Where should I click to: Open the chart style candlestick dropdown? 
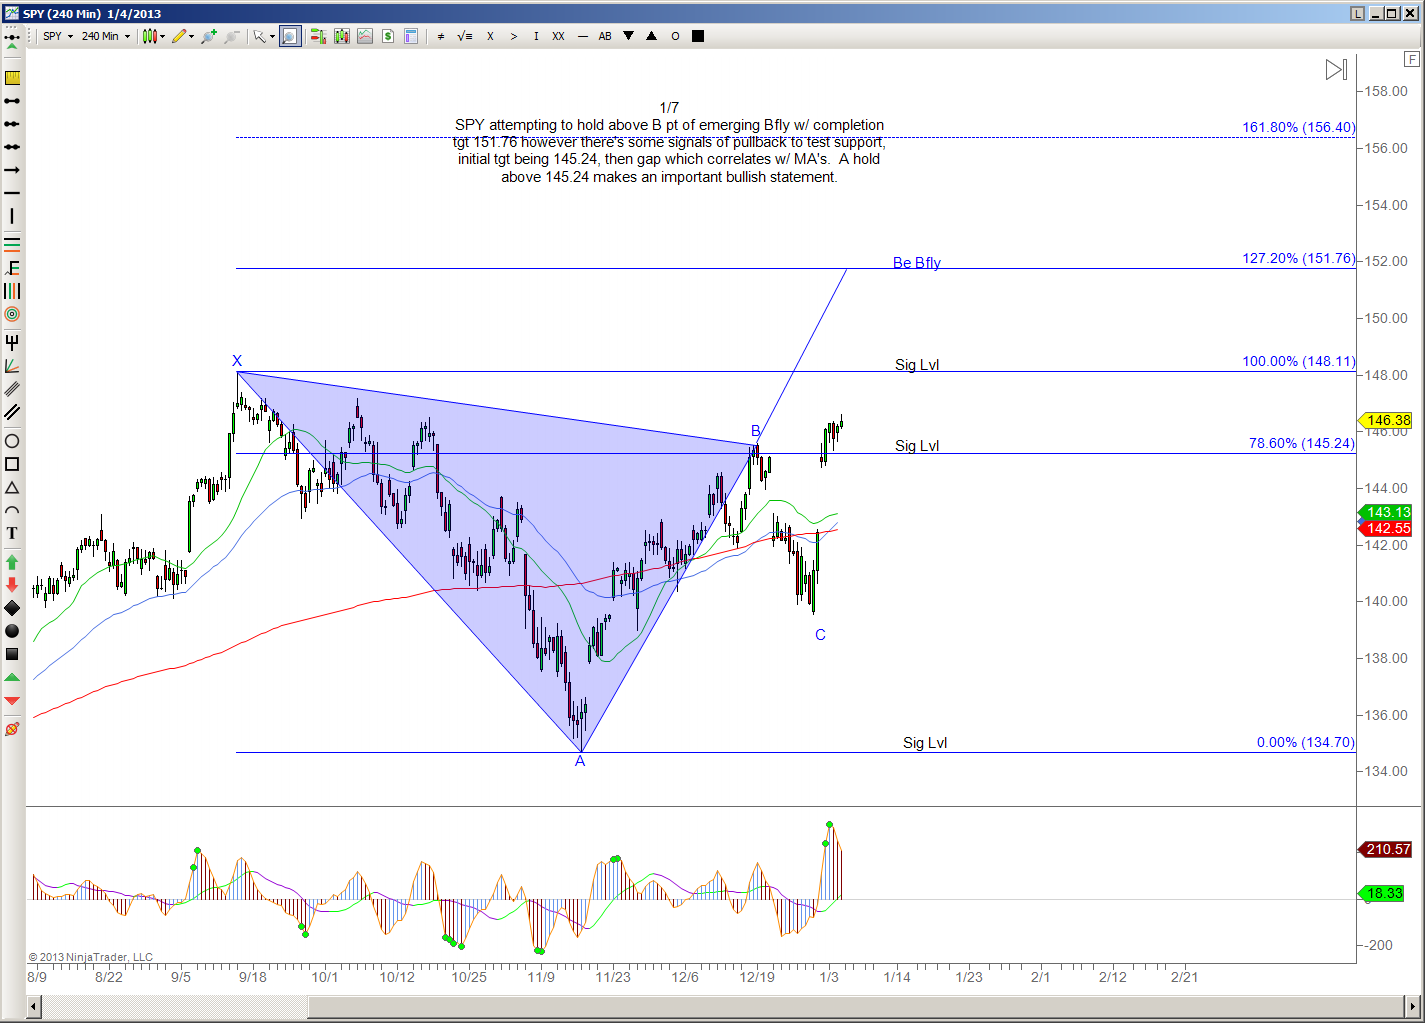point(153,36)
